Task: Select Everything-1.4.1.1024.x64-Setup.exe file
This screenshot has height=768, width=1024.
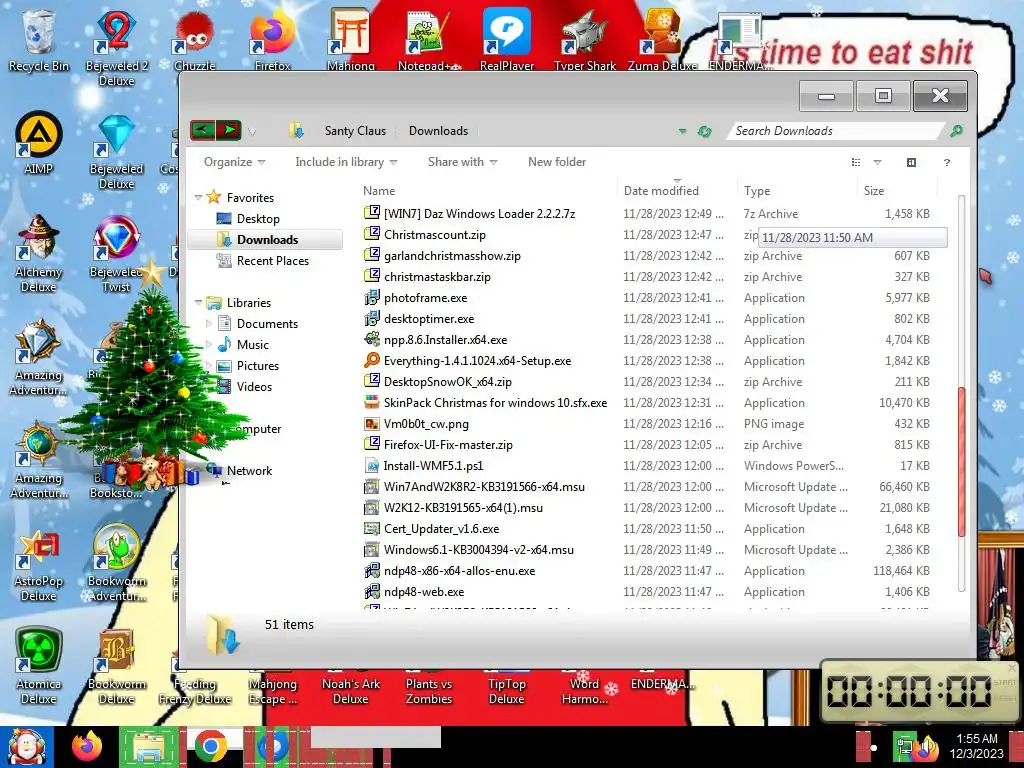Action: pos(477,360)
